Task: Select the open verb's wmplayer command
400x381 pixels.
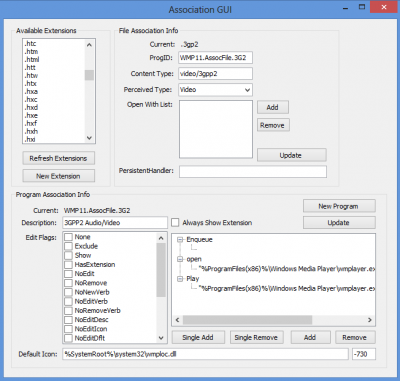Action: click(286, 269)
